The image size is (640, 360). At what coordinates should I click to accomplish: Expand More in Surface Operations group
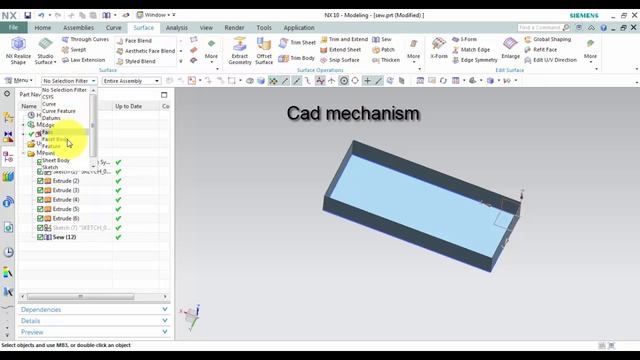[413, 51]
